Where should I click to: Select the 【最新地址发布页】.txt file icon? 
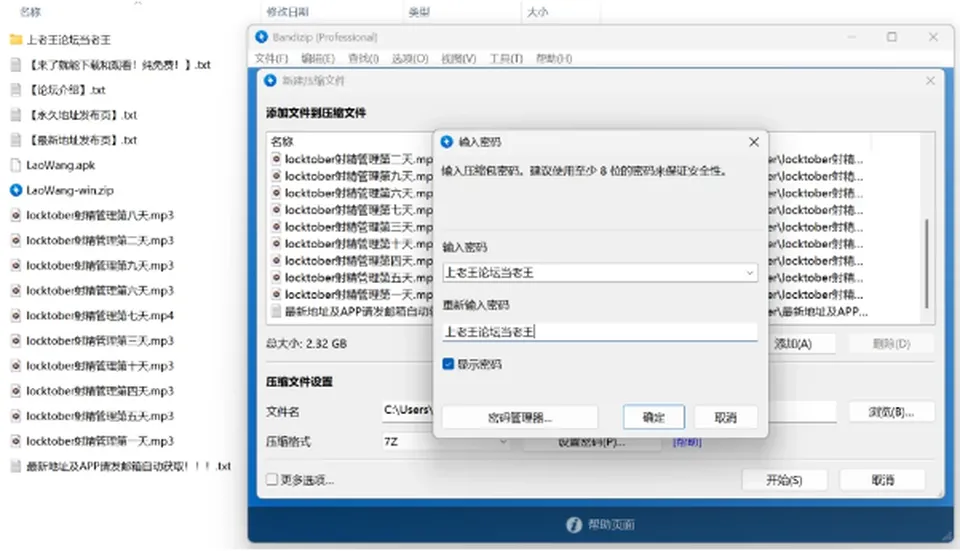[16, 140]
